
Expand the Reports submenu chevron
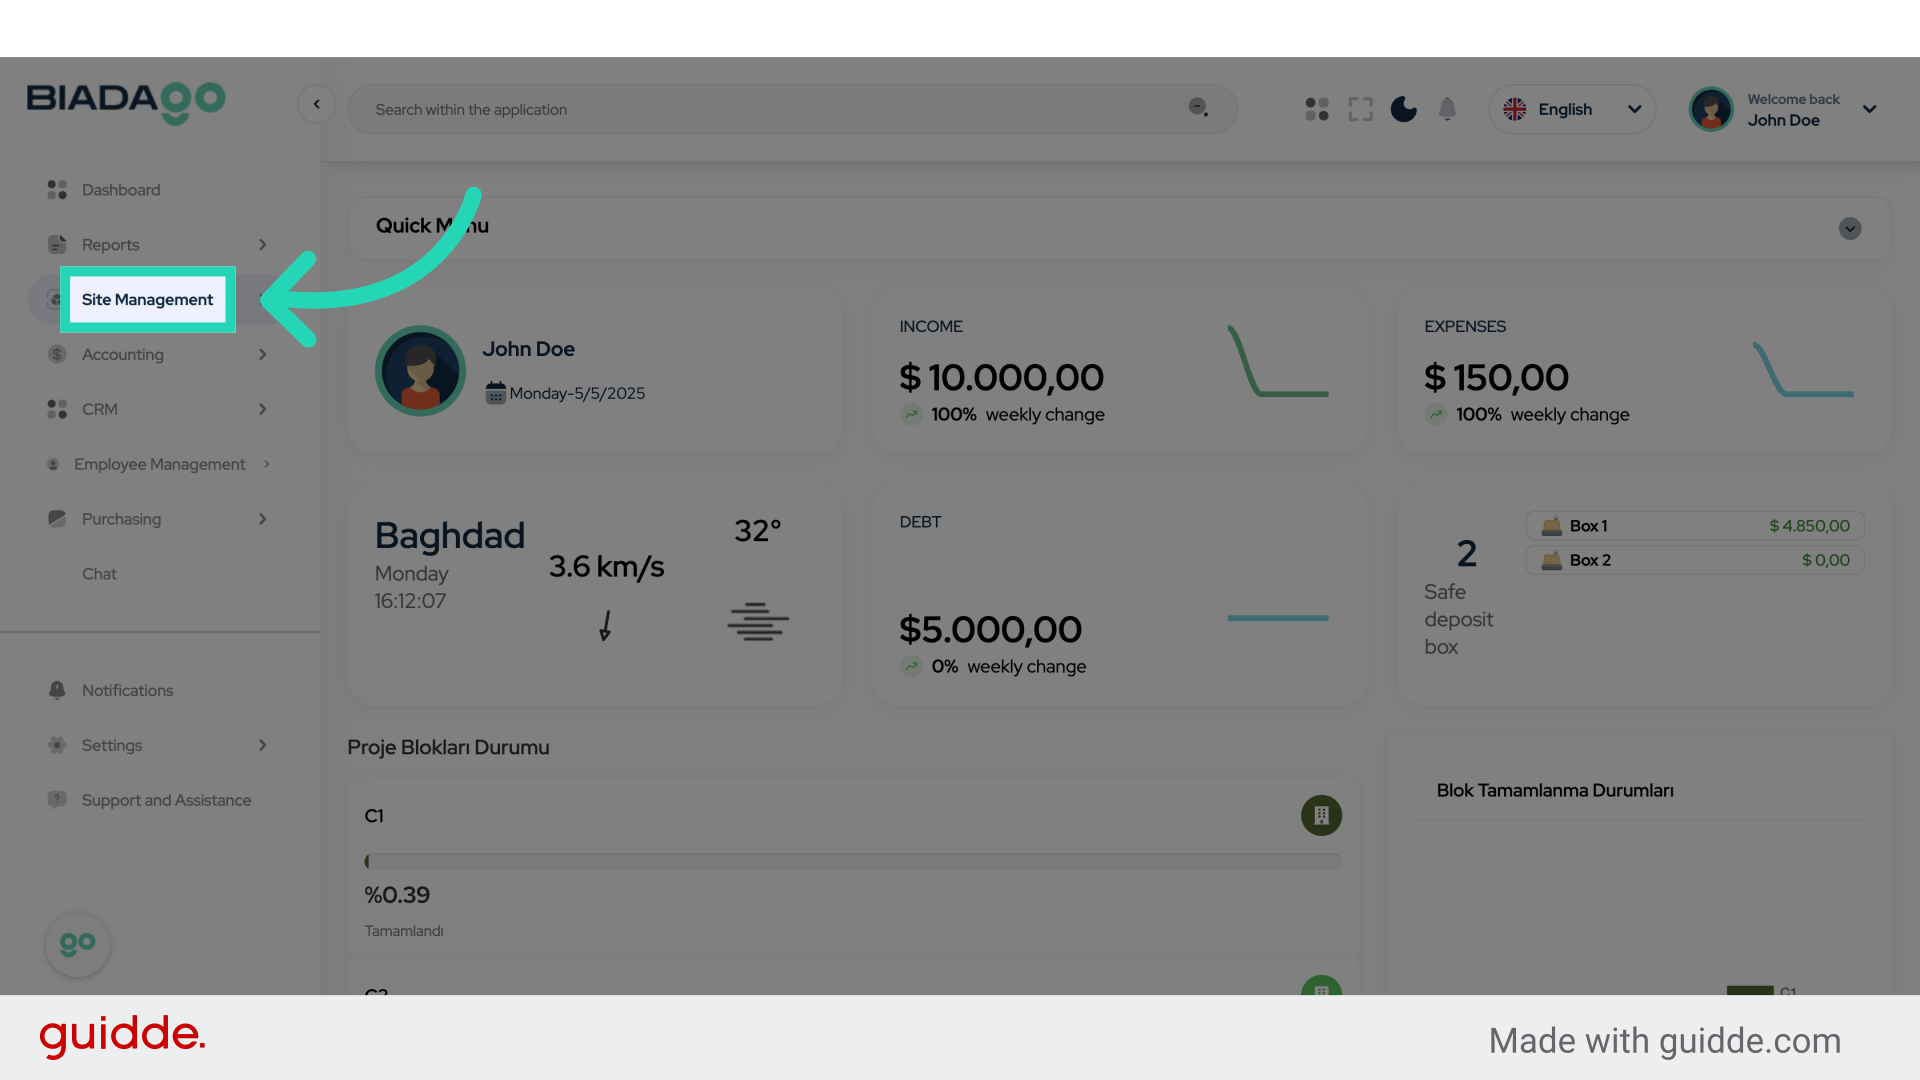pos(263,245)
